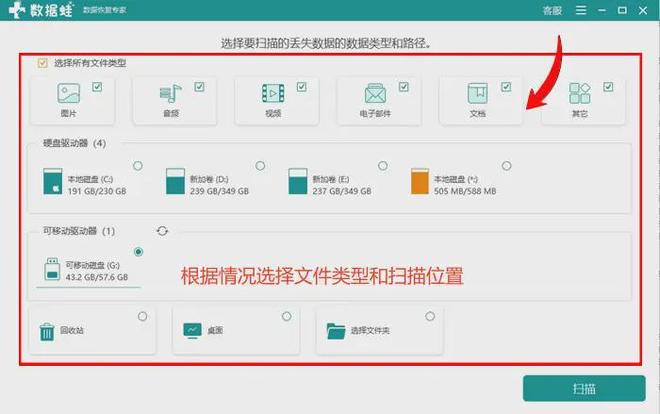Click the 音频 audio type icon
This screenshot has width=660, height=414.
[x=171, y=93]
